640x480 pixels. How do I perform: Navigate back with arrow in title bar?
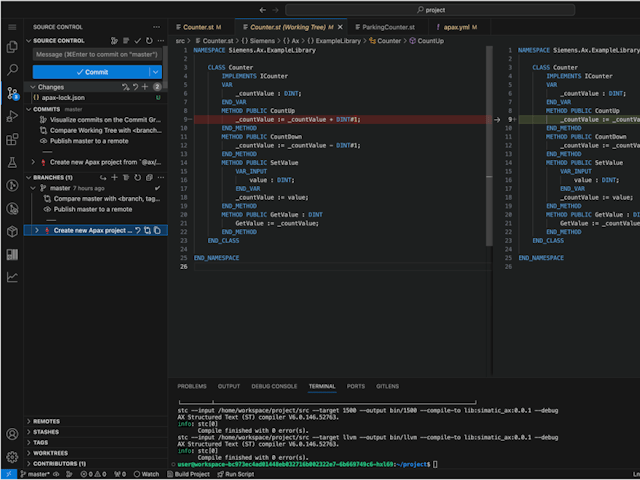click(x=263, y=10)
